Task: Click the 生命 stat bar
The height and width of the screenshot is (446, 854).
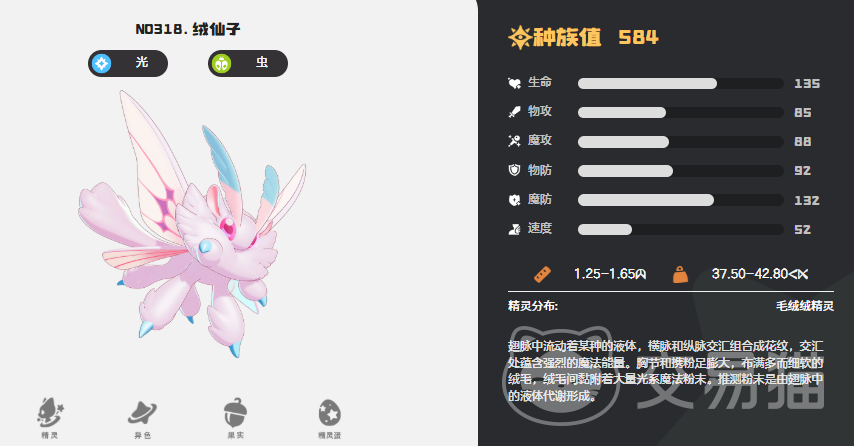Action: pos(680,83)
